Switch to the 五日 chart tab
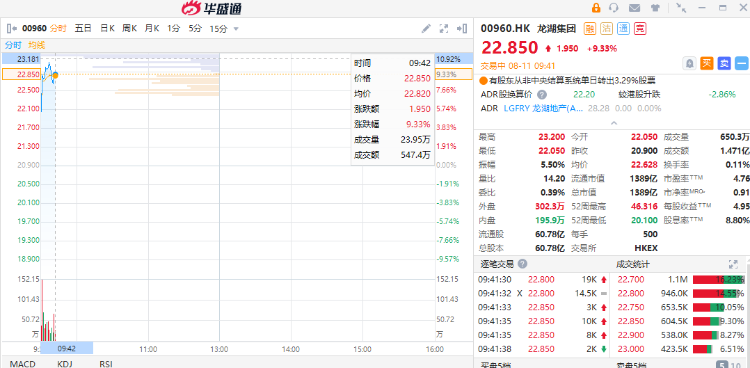750x368 pixels. pos(83,29)
